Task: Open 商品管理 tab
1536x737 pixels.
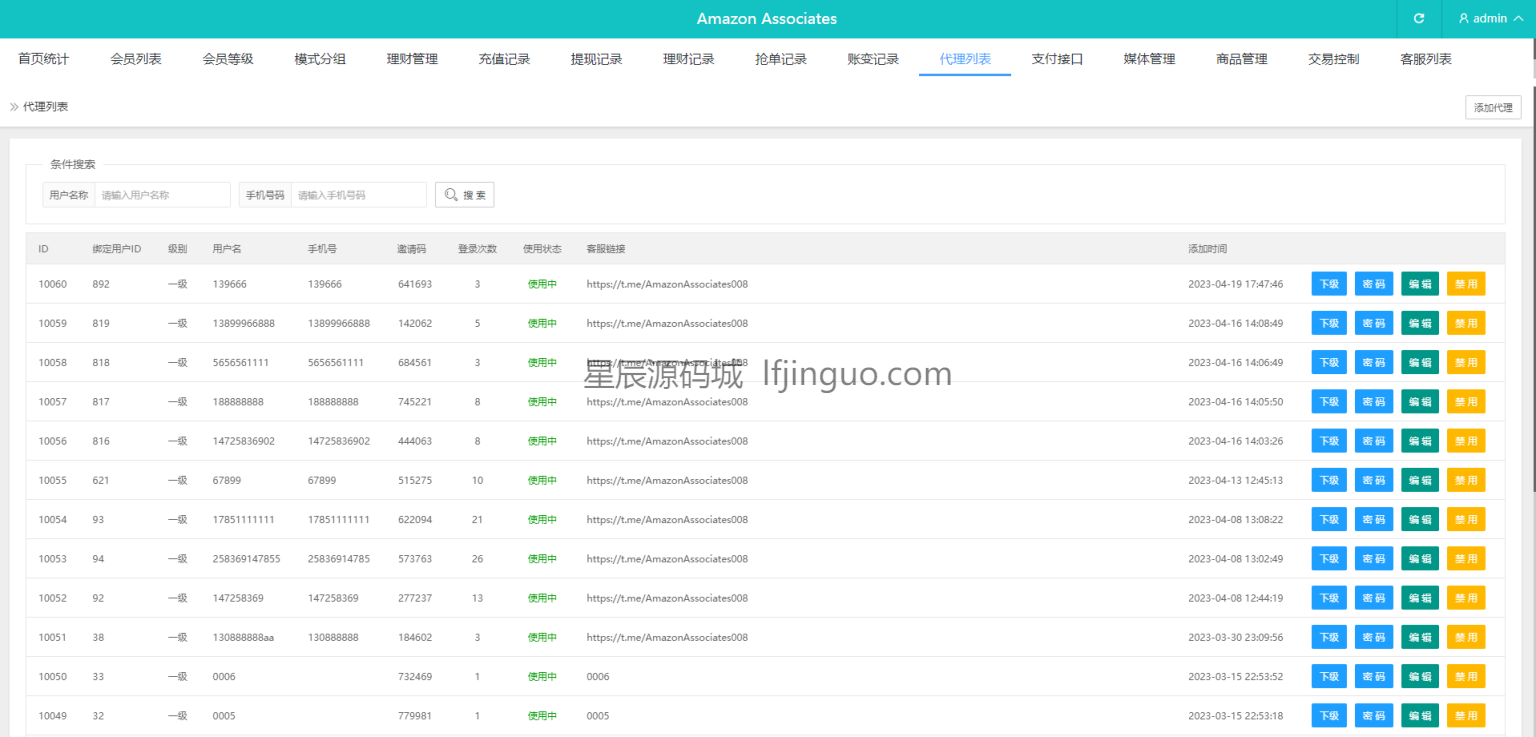Action: pyautogui.click(x=1241, y=59)
